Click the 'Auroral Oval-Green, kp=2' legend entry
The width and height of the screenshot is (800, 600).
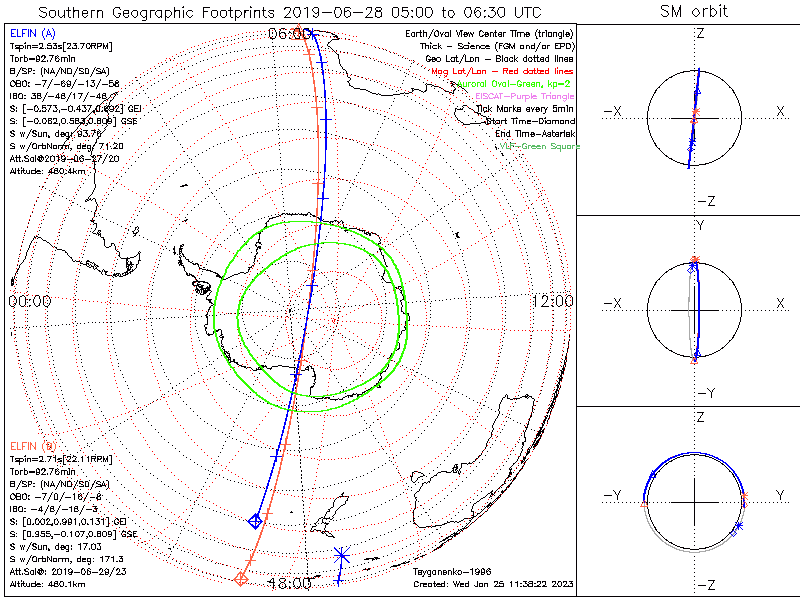click(x=512, y=84)
